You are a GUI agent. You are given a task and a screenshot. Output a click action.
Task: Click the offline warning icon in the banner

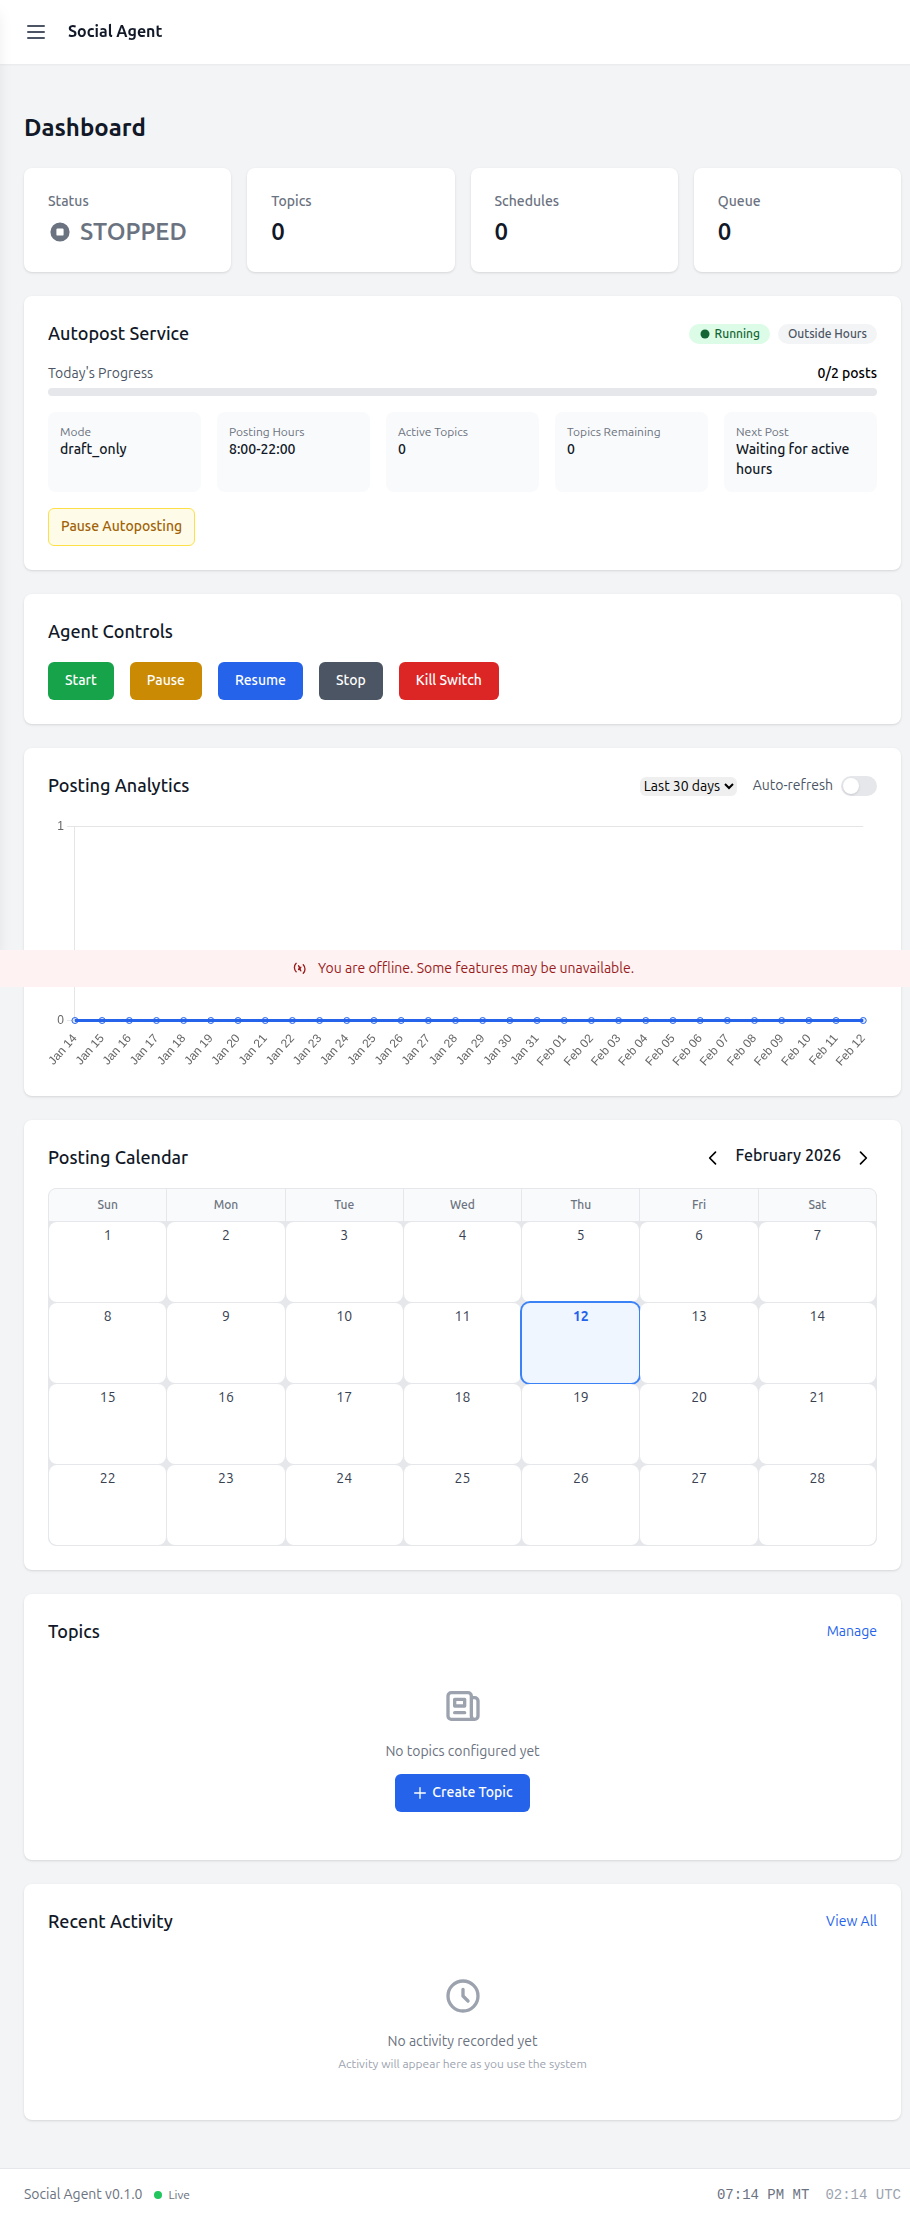[x=299, y=968]
